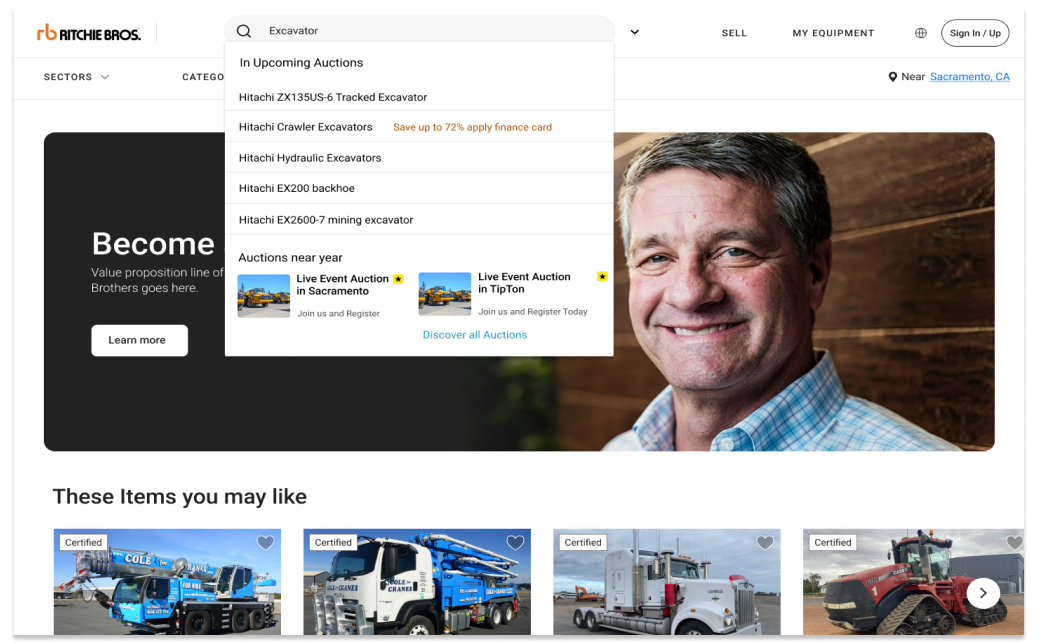Open My Equipment

click(834, 33)
